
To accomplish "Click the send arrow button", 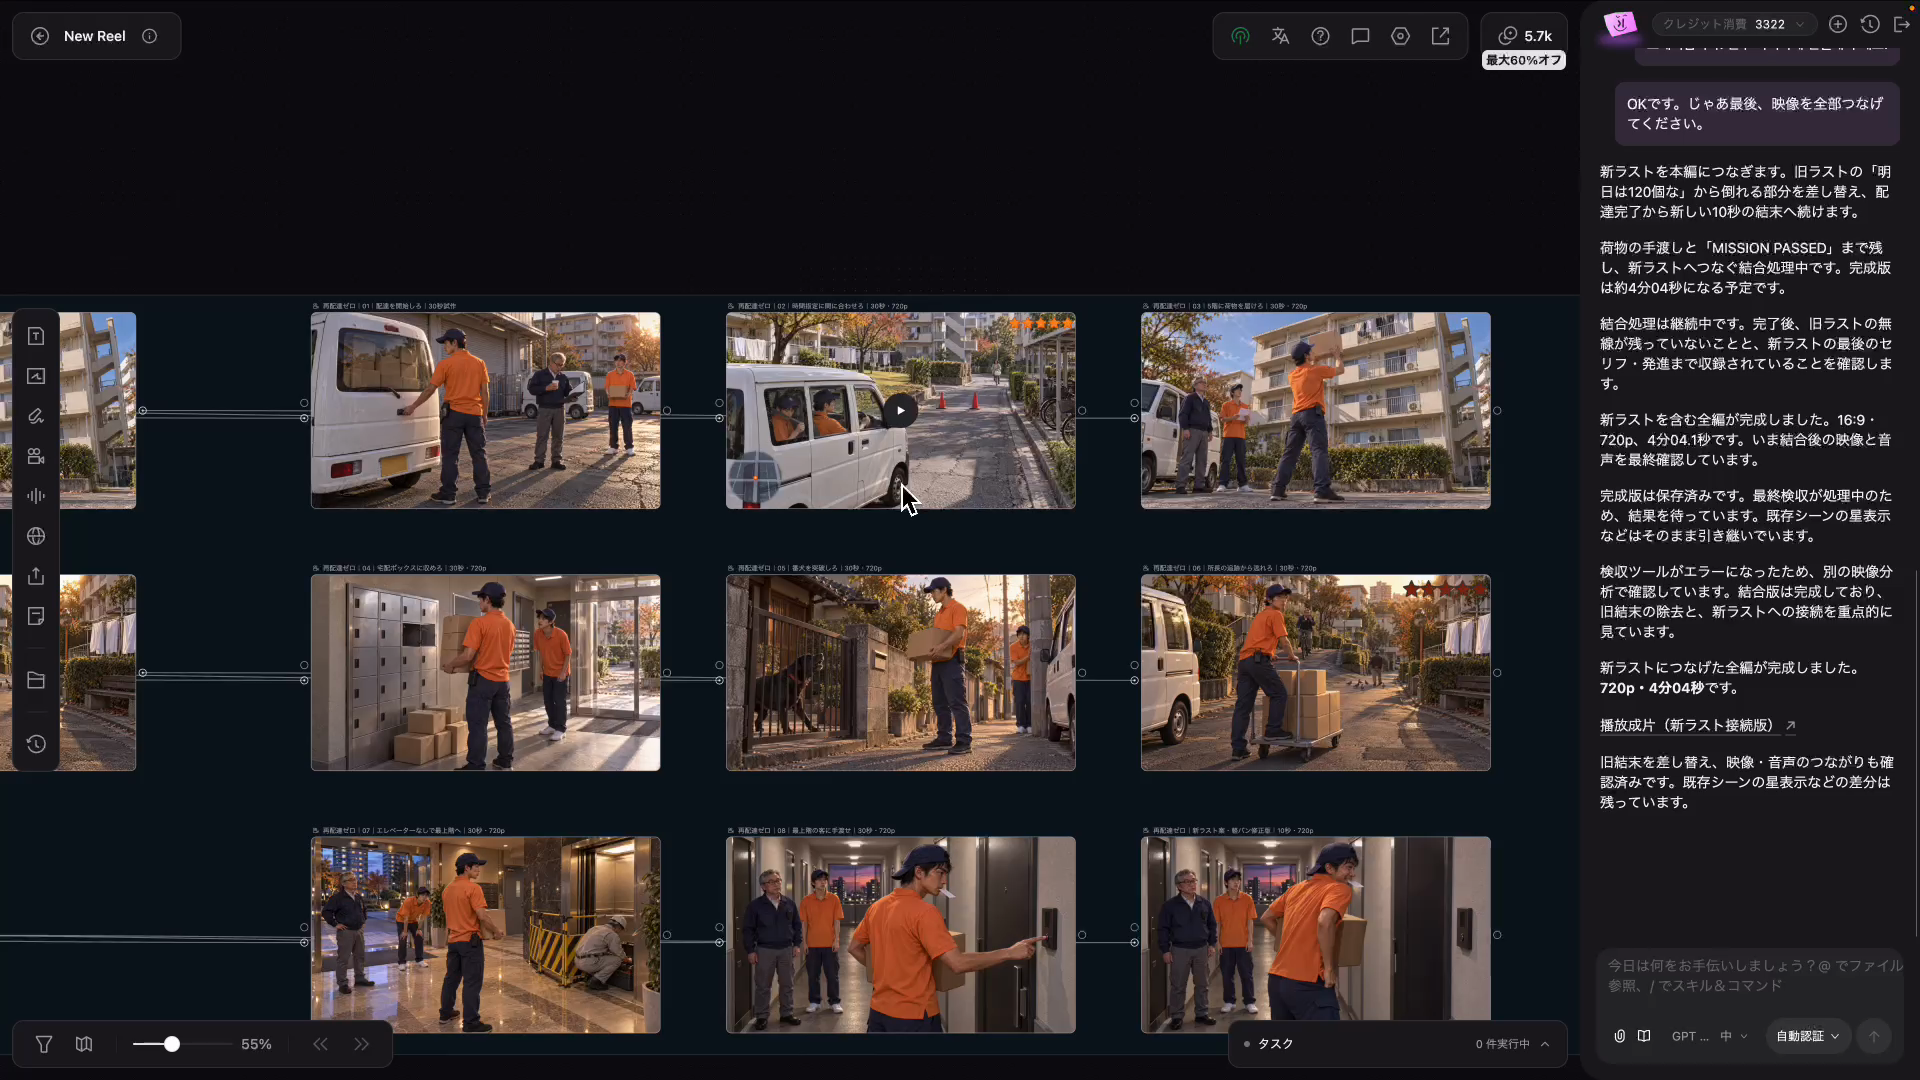I will pyautogui.click(x=1874, y=1036).
